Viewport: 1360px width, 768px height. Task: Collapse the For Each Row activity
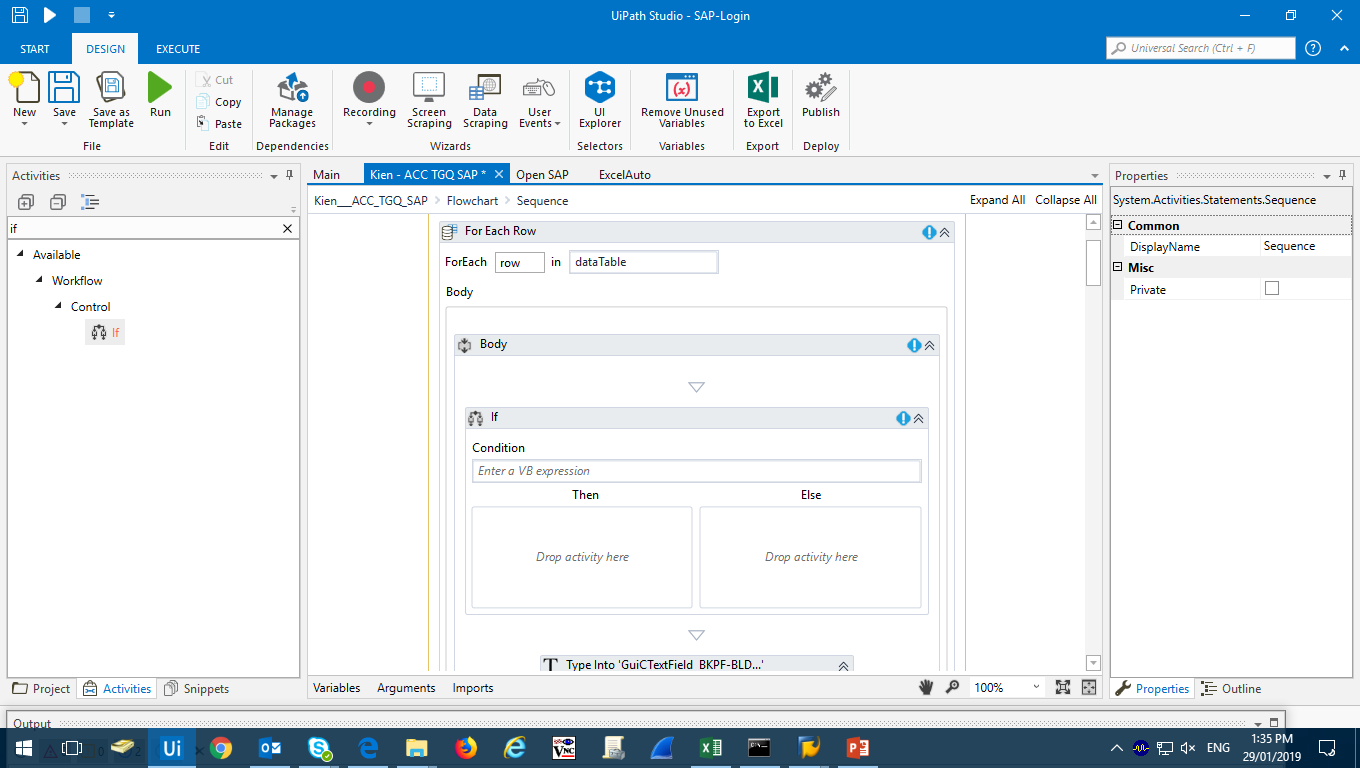[x=944, y=232]
